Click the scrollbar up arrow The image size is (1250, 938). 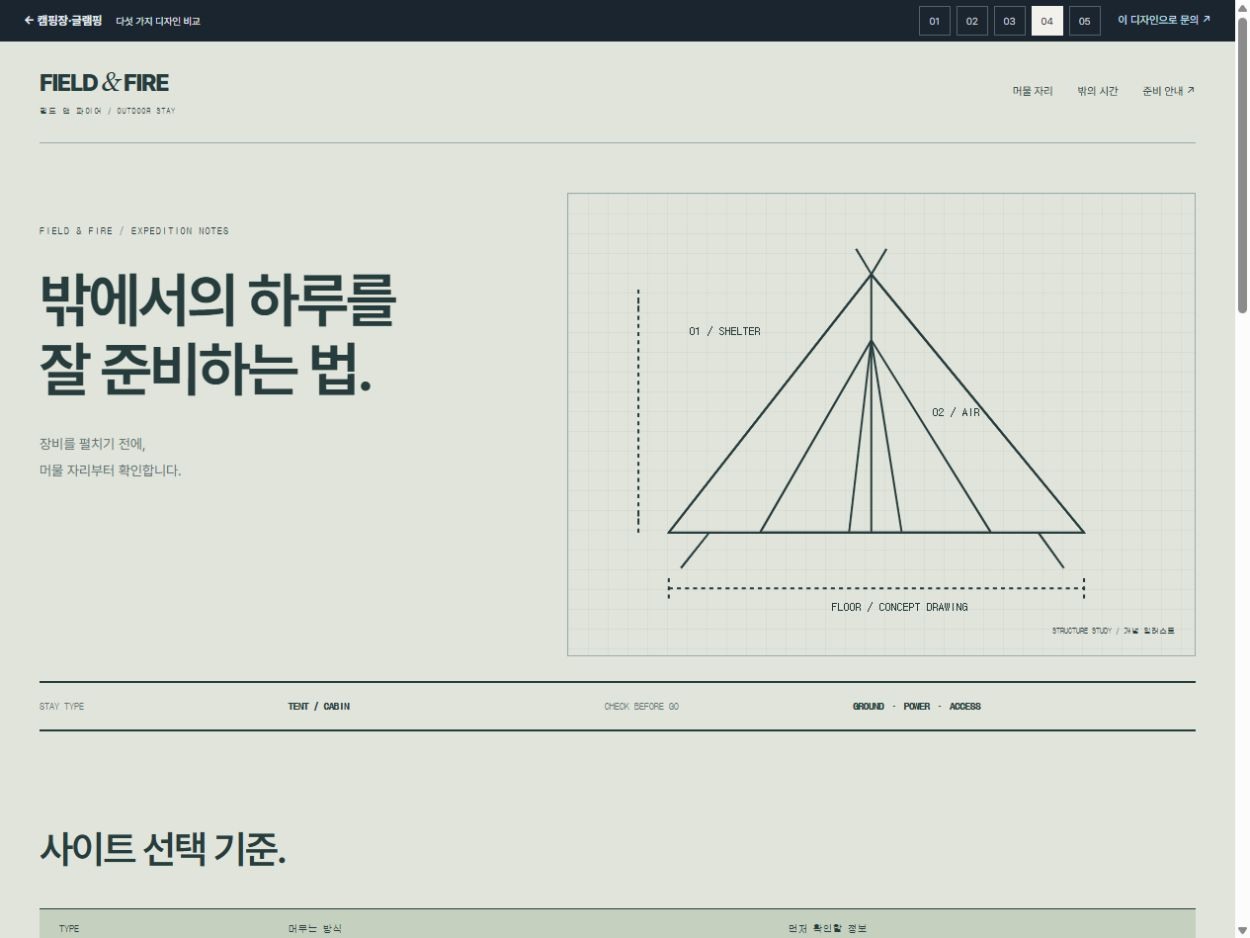(1242, 8)
